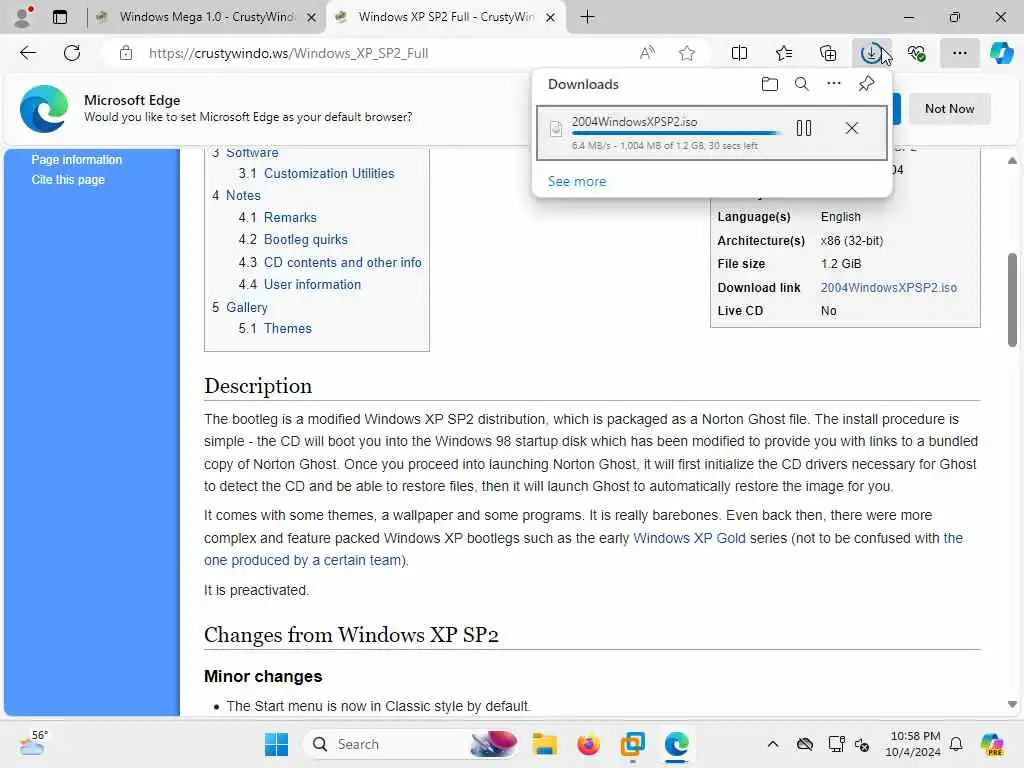Open the Windows Start menu
Image resolution: width=1024 pixels, height=768 pixels.
[276, 744]
